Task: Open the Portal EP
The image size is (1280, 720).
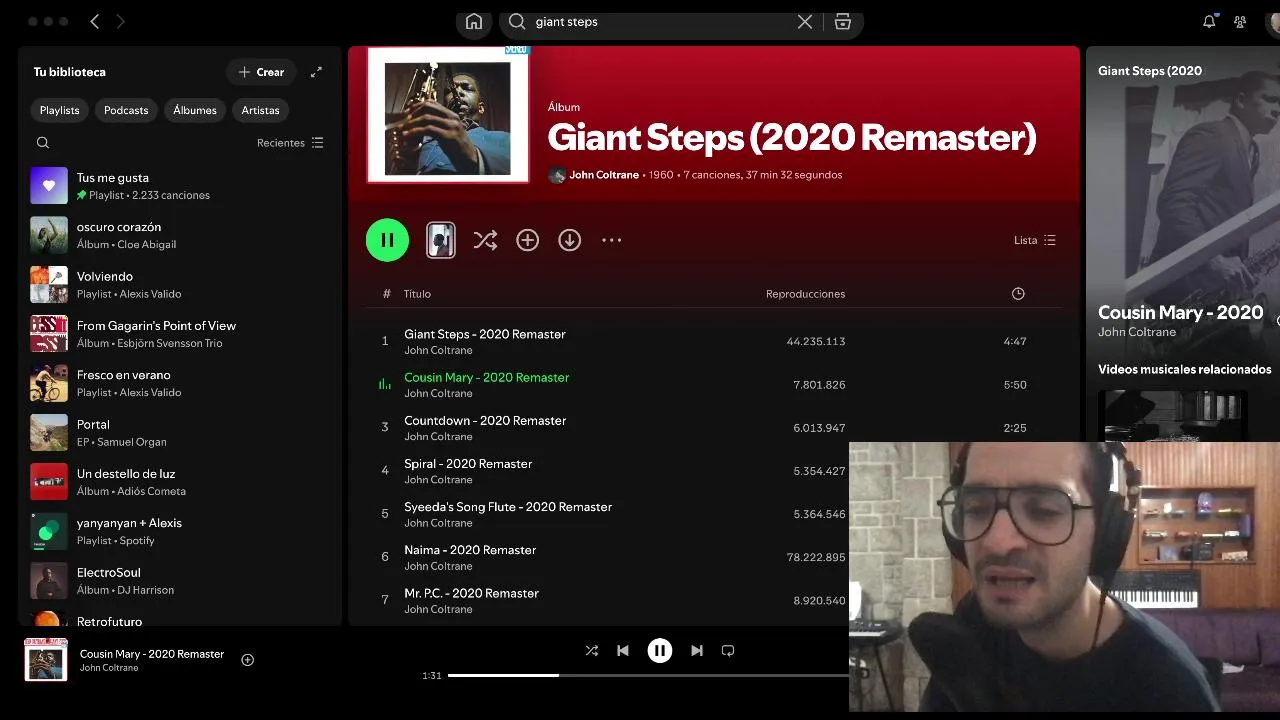Action: [180, 433]
